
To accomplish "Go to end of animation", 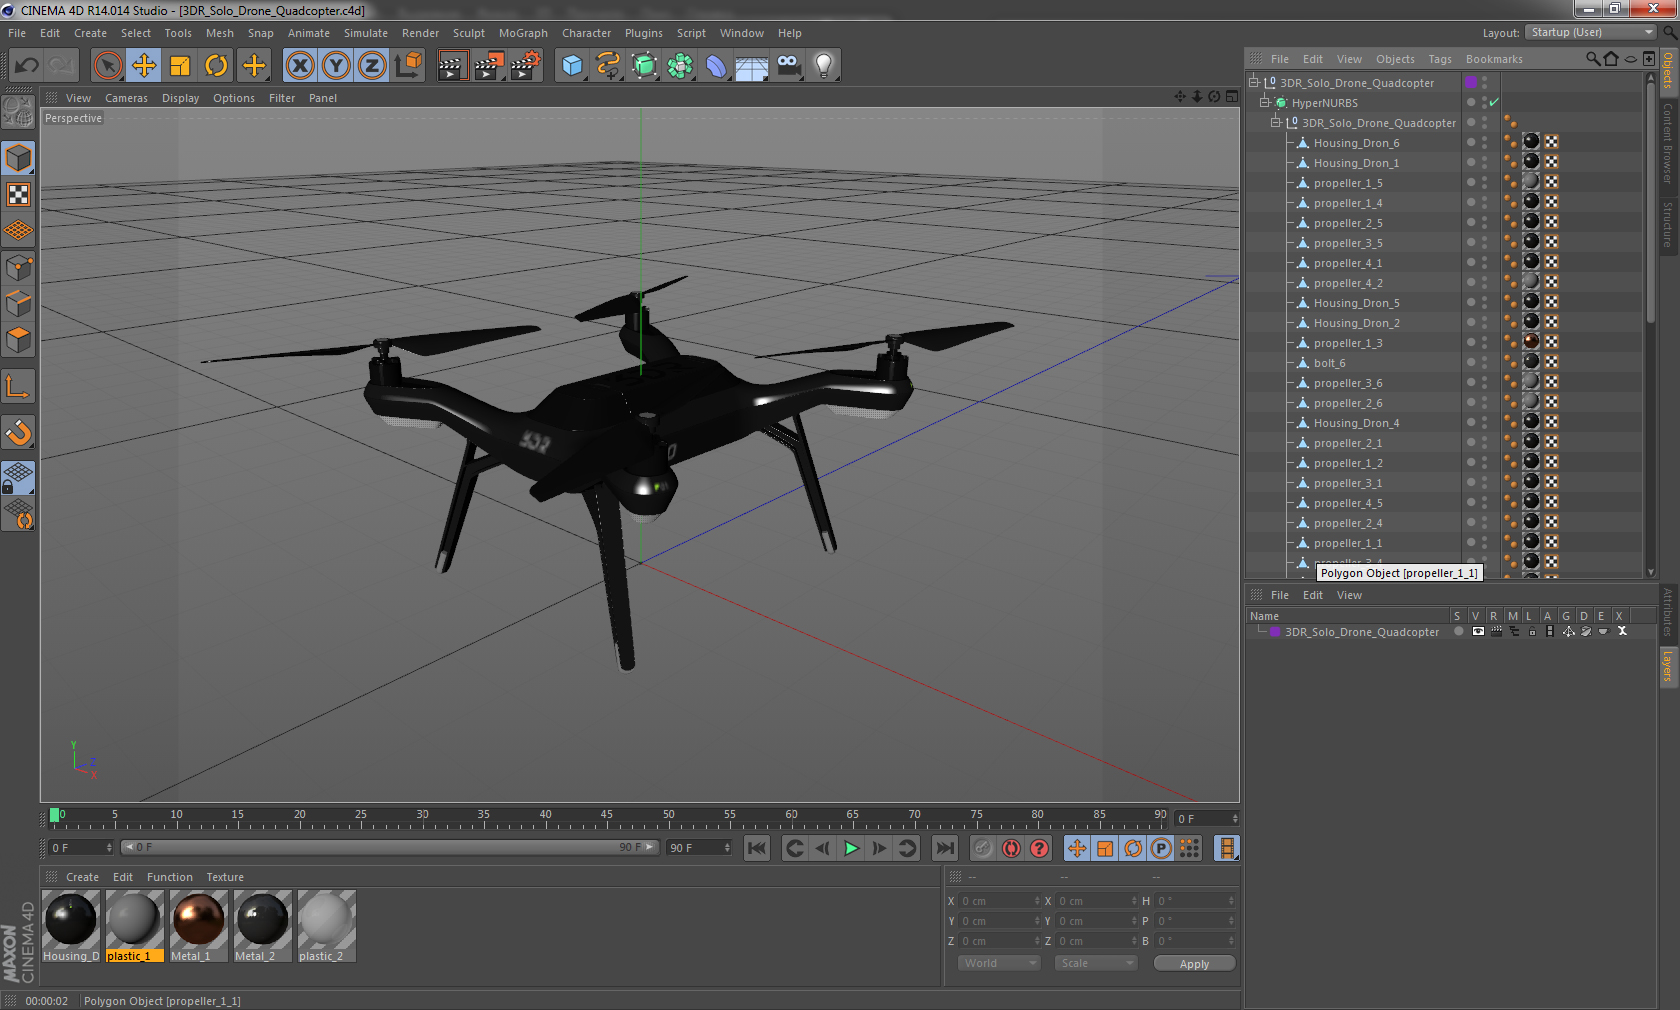I will click(x=944, y=848).
